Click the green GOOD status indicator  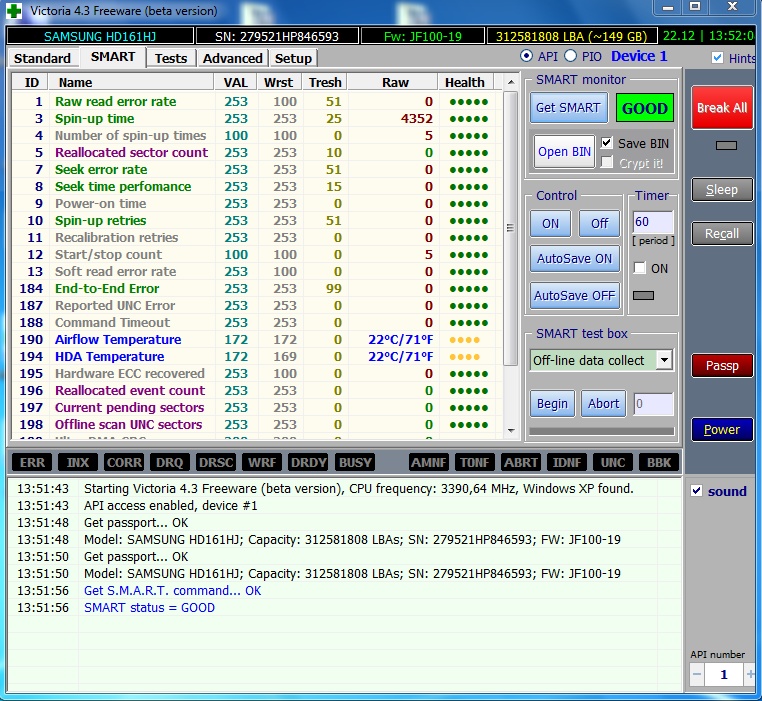pyautogui.click(x=644, y=108)
